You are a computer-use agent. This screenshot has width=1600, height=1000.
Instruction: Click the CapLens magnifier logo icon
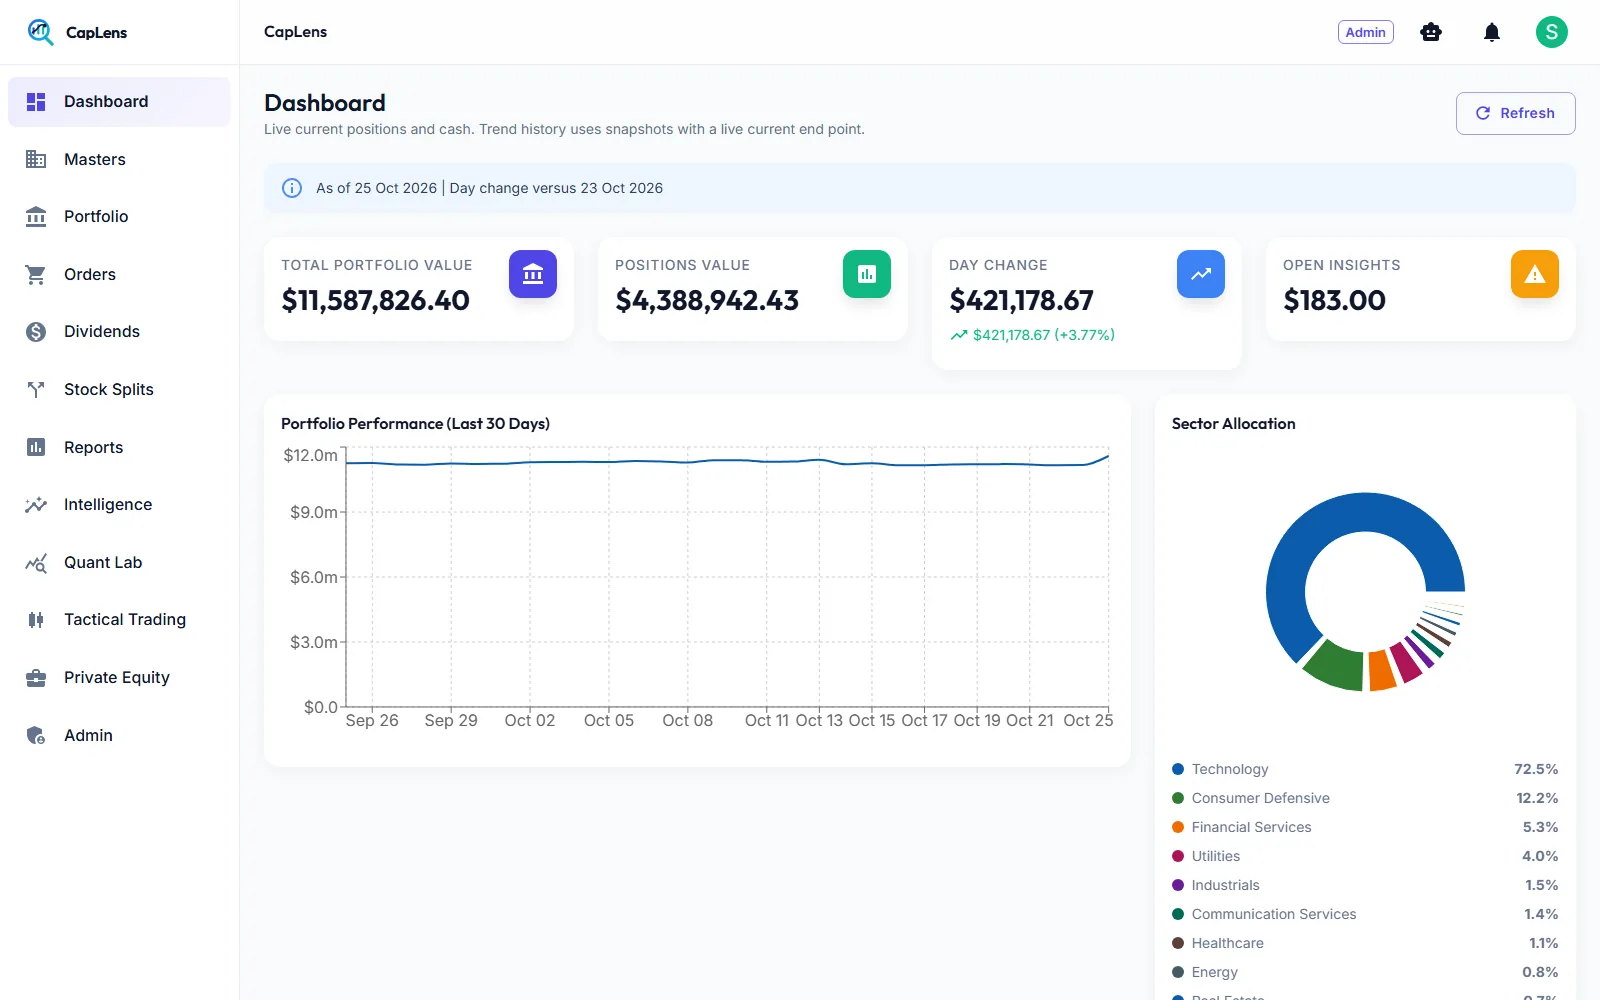coord(40,32)
